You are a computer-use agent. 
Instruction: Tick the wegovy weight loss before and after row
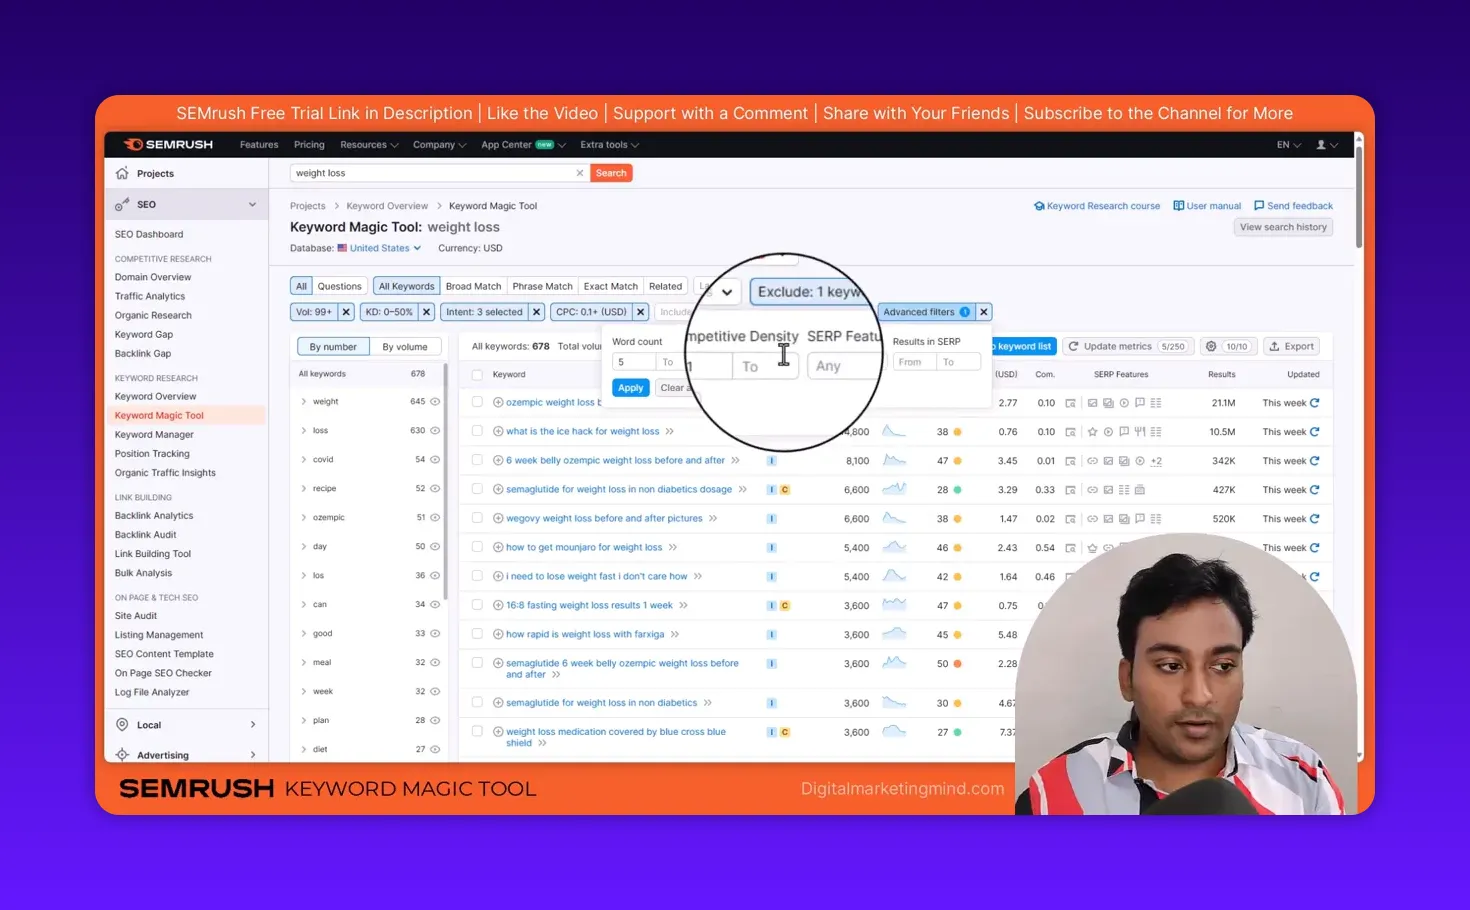point(477,518)
